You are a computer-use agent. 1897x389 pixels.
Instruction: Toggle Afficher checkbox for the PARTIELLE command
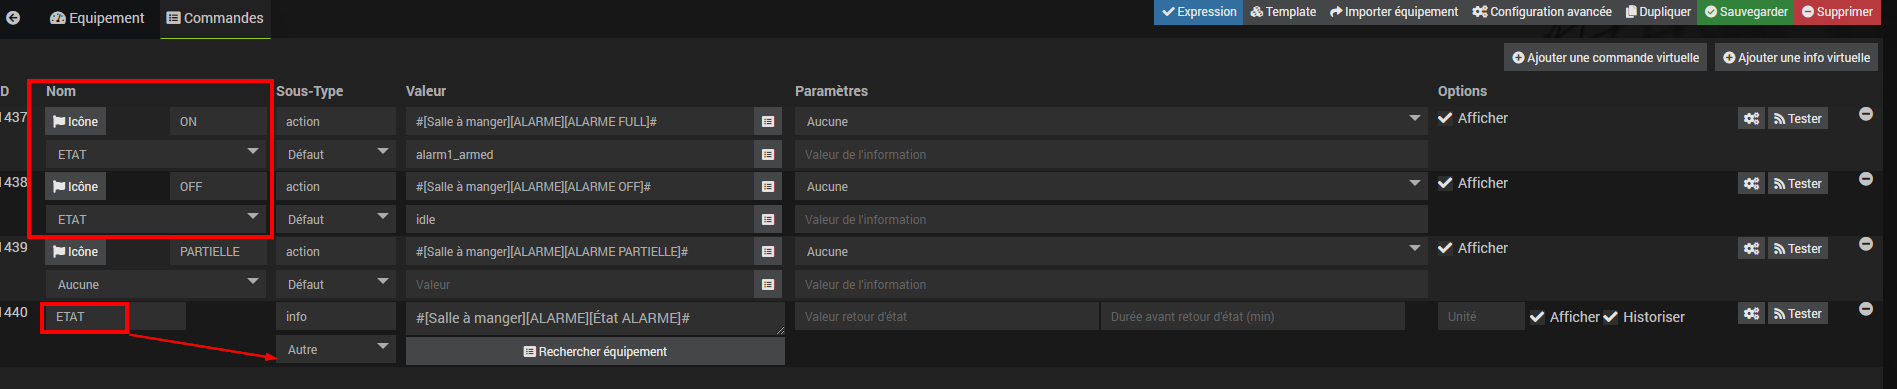point(1445,248)
